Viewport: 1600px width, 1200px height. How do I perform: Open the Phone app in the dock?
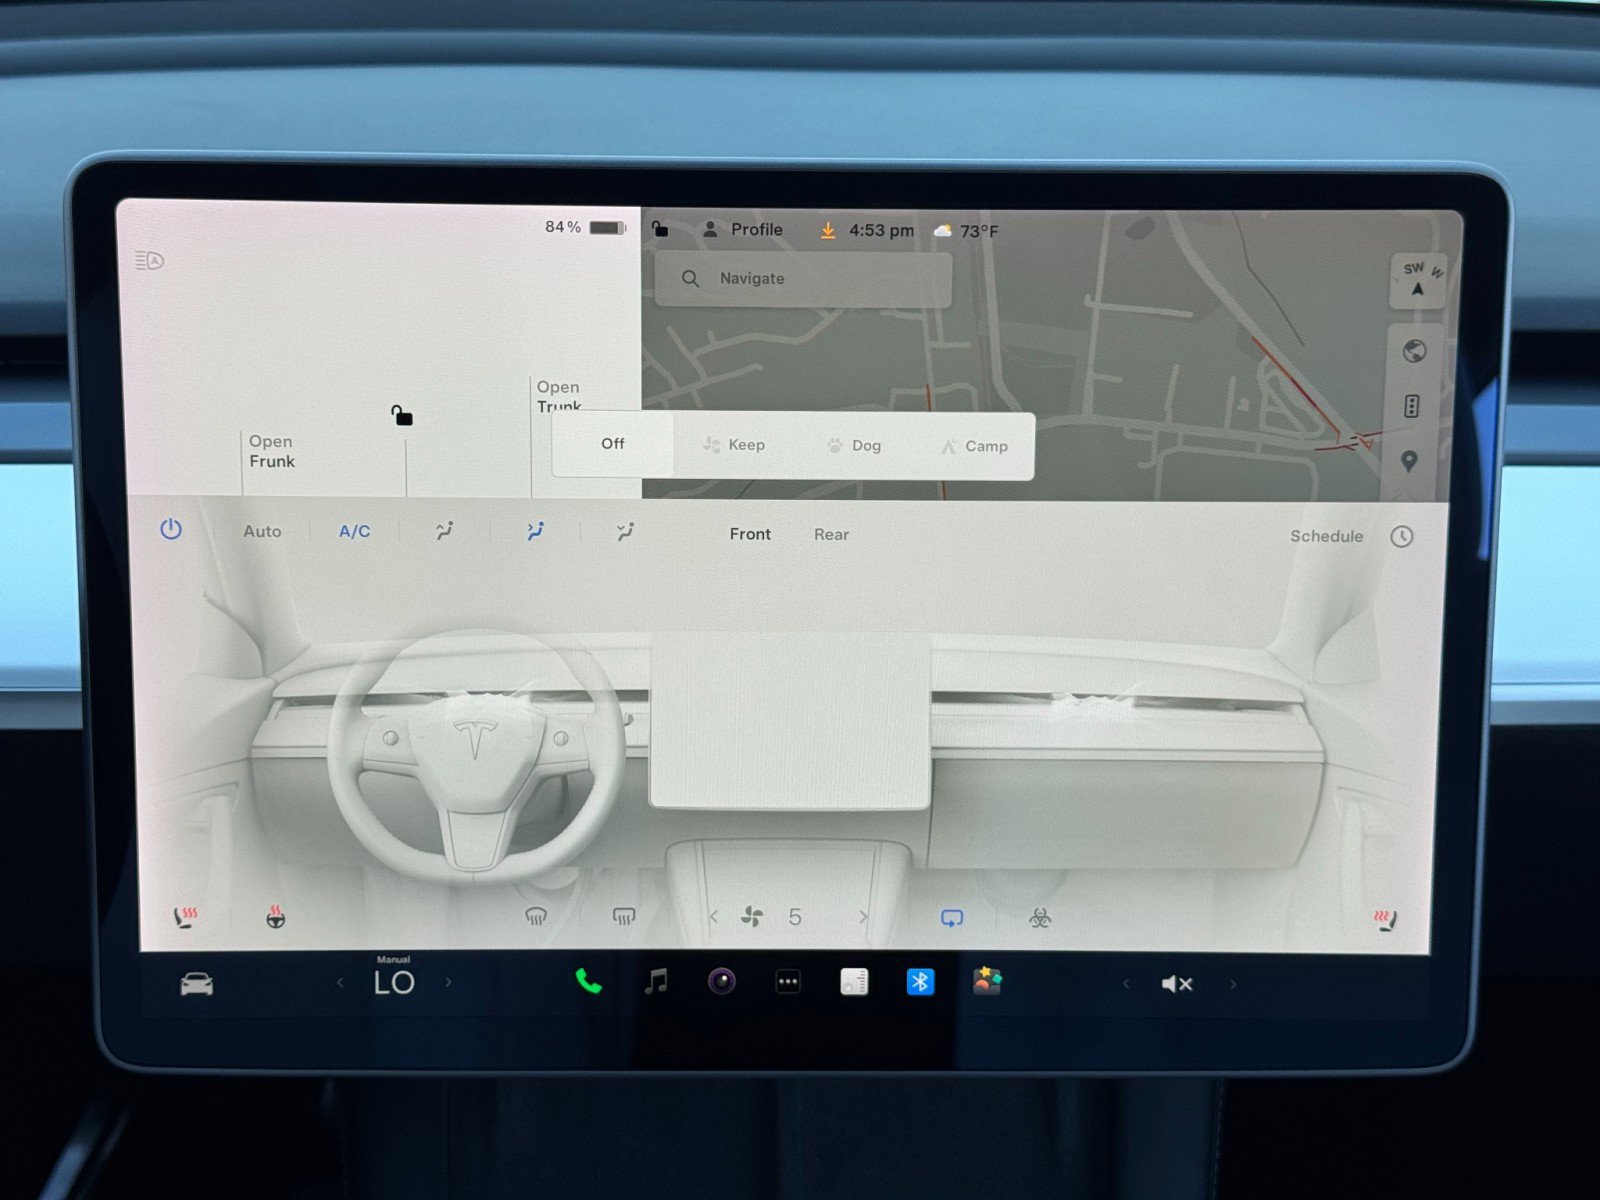tap(586, 983)
